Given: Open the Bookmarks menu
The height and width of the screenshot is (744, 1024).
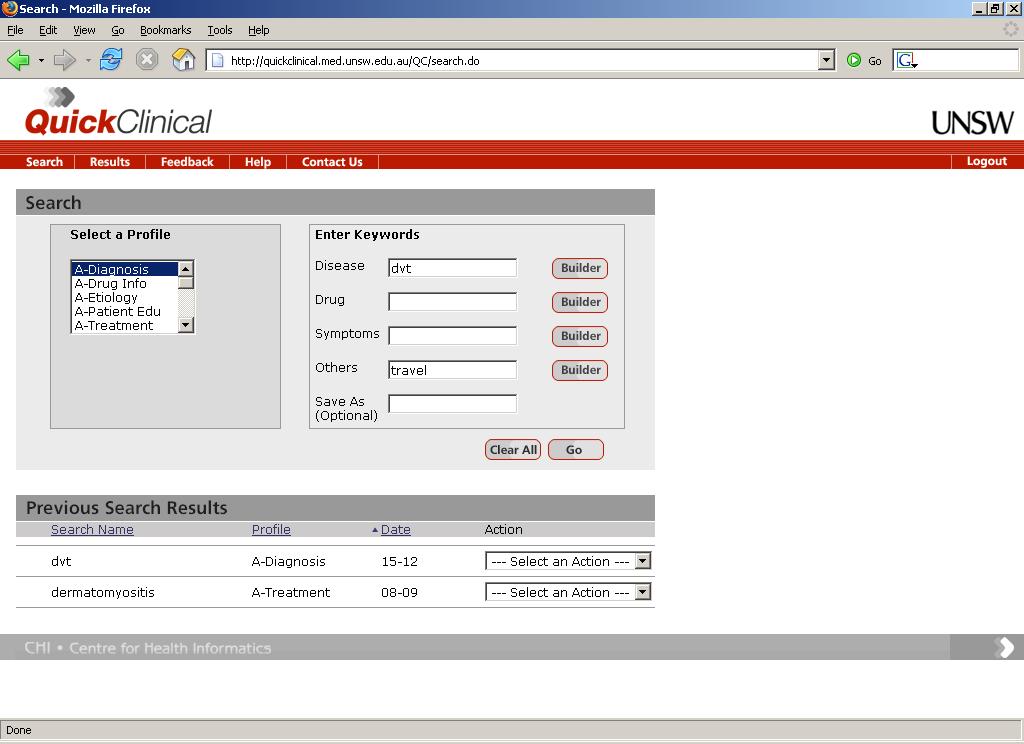Looking at the screenshot, I should [x=165, y=30].
